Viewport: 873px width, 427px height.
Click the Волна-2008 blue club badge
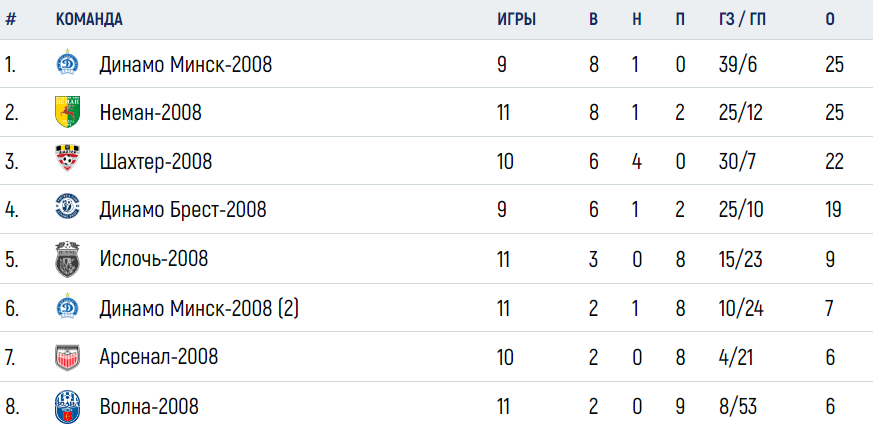pos(67,406)
